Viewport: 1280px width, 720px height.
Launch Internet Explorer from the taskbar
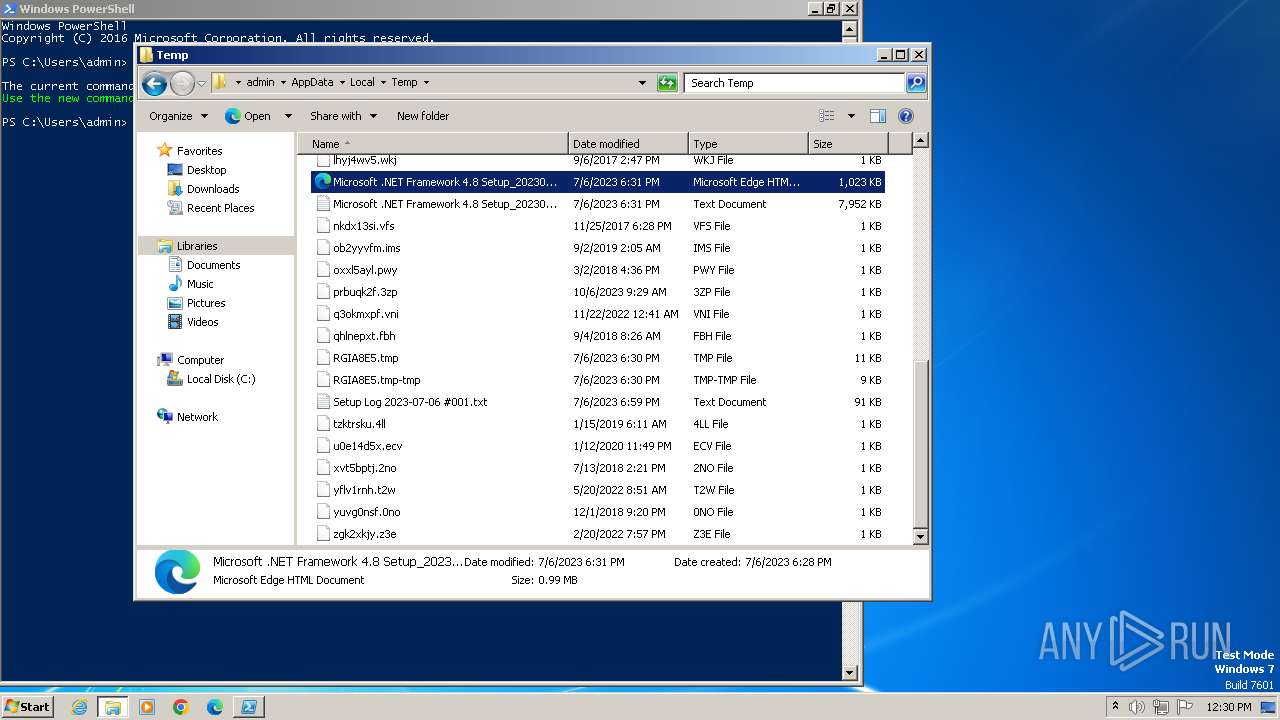[x=79, y=707]
